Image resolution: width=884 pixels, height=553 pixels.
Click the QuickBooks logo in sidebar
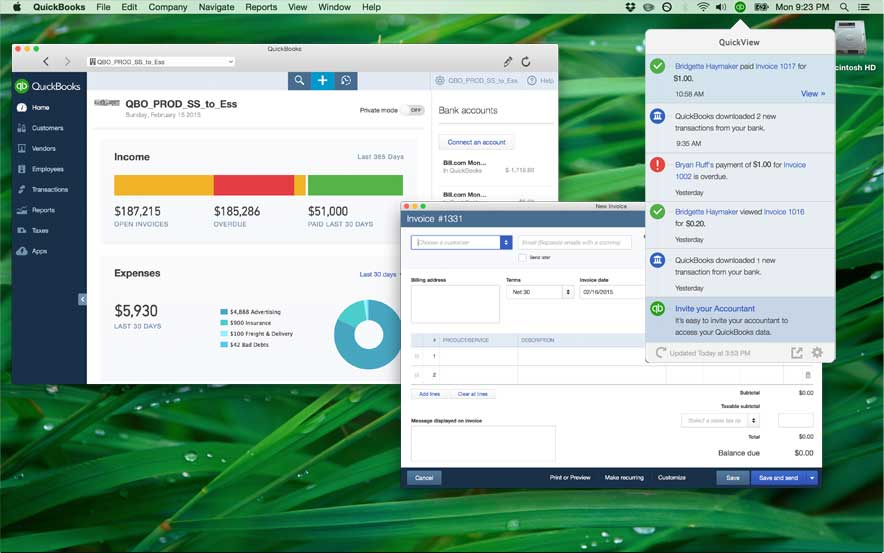coord(47,86)
